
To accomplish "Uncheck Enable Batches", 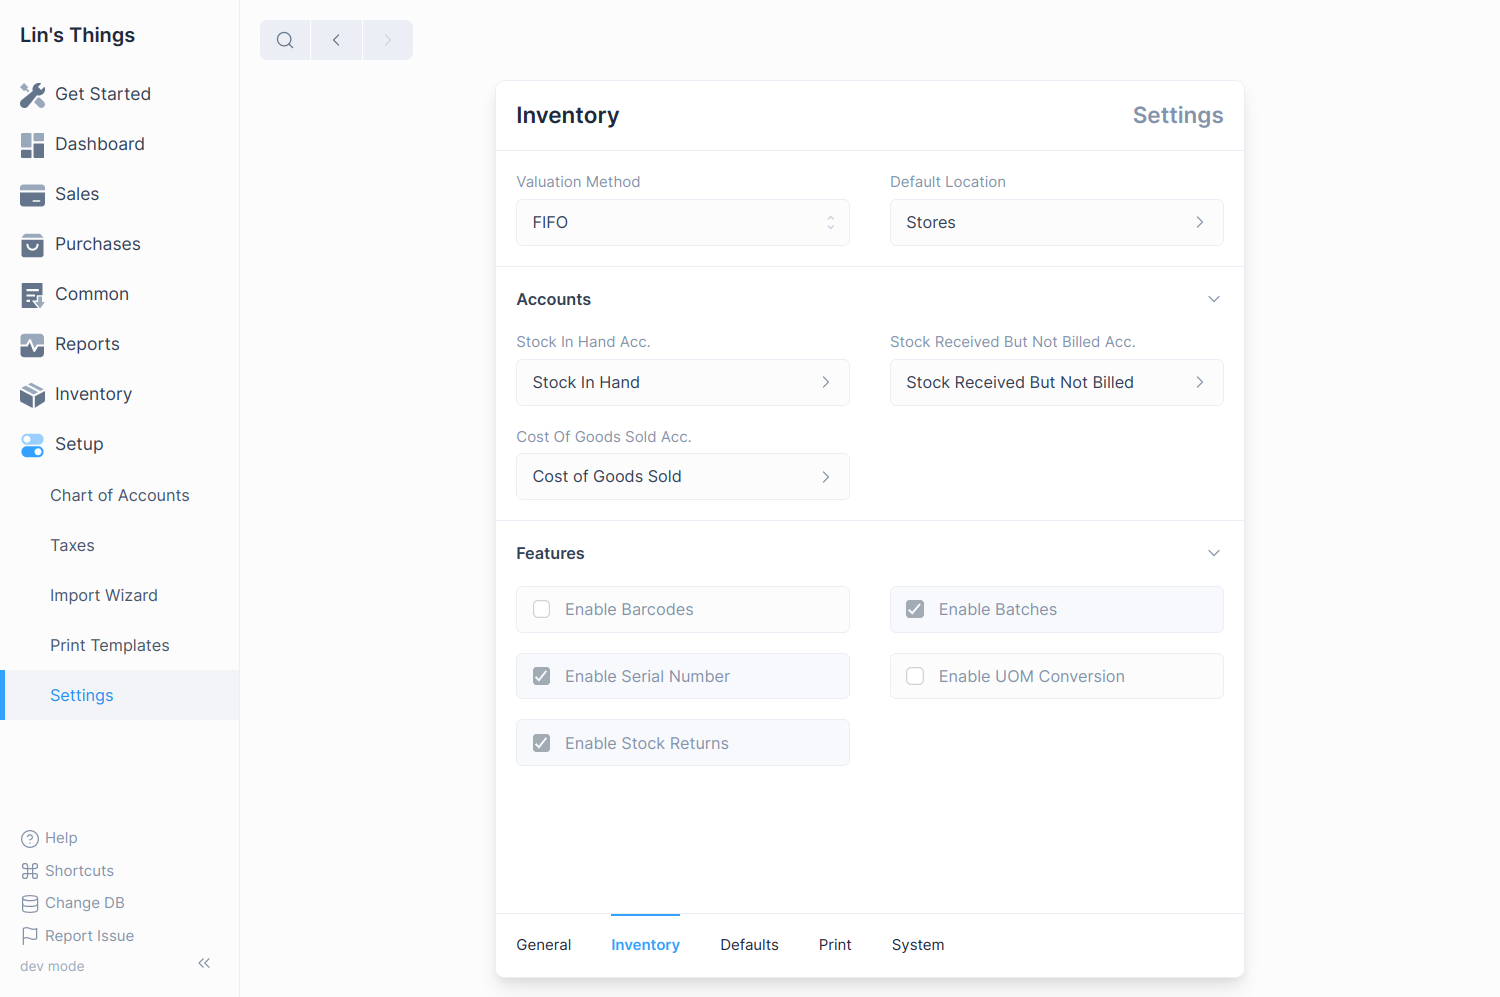I will pyautogui.click(x=915, y=610).
